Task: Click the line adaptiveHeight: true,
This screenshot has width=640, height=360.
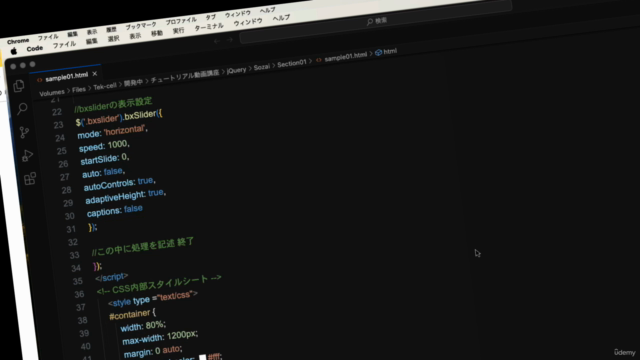Action: tap(126, 196)
